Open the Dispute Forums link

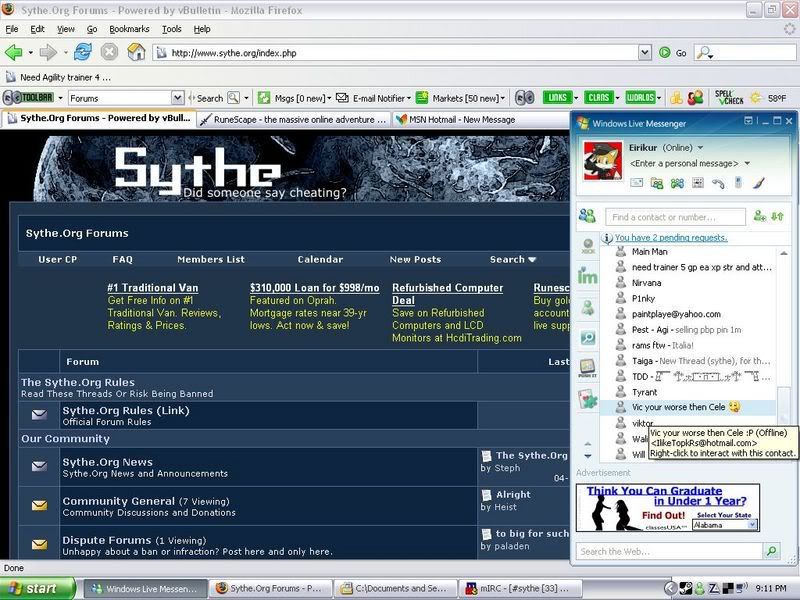click(107, 540)
